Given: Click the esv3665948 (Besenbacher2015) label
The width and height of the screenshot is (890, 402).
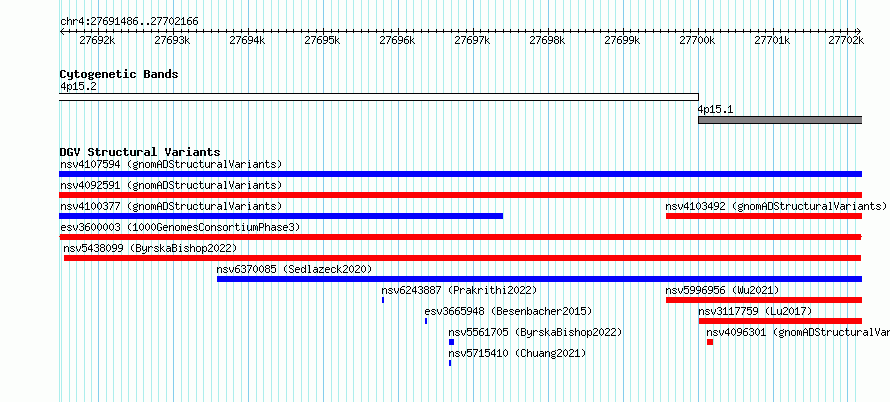Looking at the screenshot, I should 508,312.
